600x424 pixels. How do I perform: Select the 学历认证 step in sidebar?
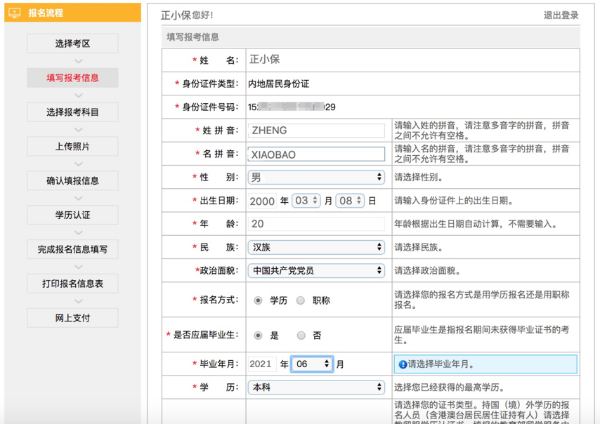[x=72, y=214]
